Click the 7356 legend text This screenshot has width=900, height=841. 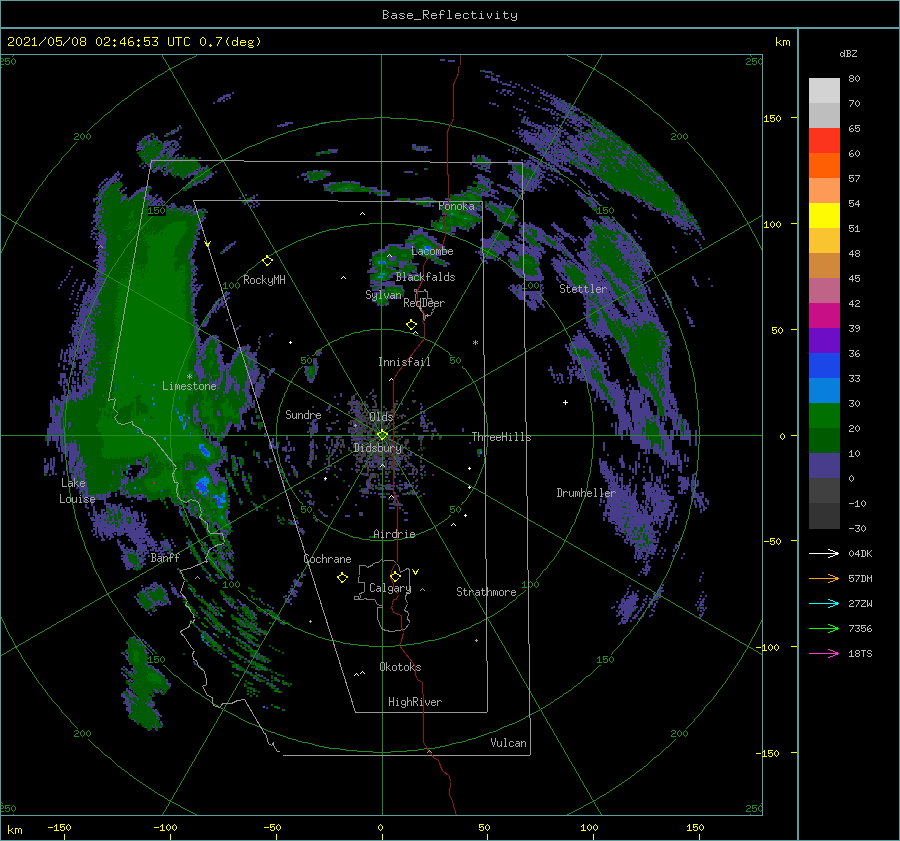[x=860, y=629]
